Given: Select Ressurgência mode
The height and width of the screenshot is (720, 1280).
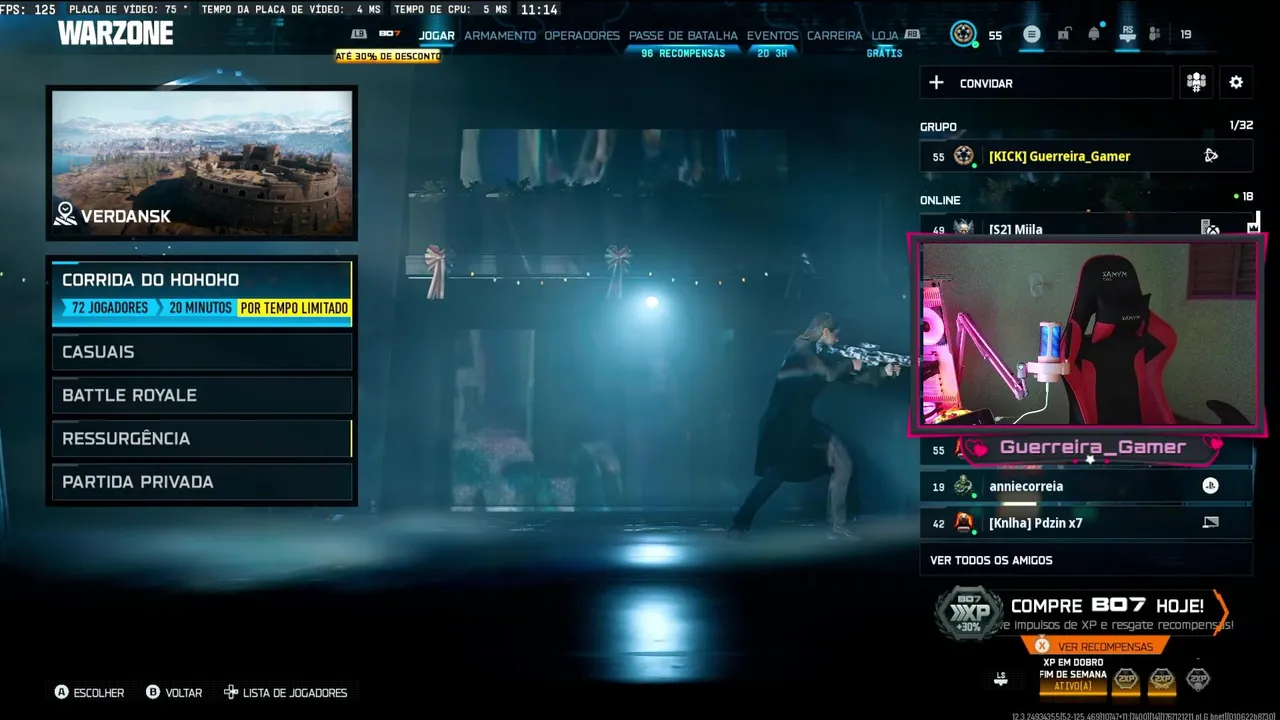Looking at the screenshot, I should [x=202, y=438].
